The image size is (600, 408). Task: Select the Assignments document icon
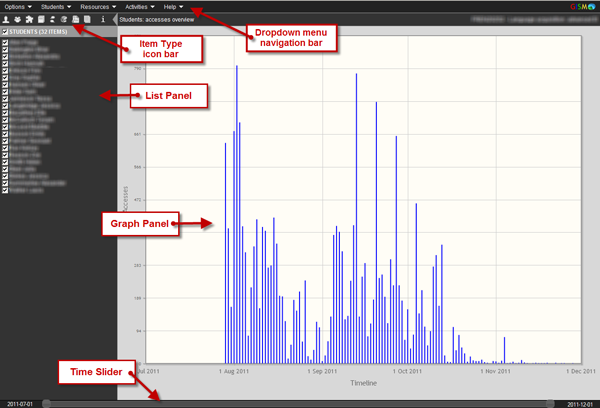coord(76,20)
